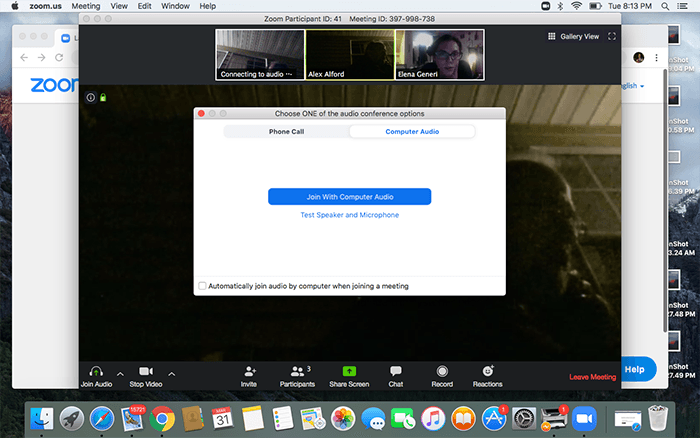Open Chrome three-dot menu
Image resolution: width=700 pixels, height=438 pixels.
pos(656,58)
